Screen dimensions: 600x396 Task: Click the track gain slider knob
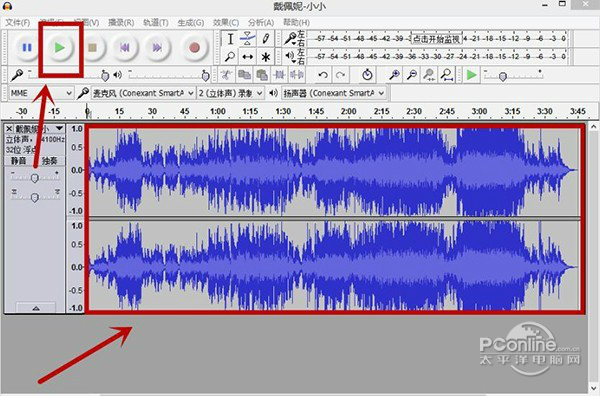tap(34, 178)
